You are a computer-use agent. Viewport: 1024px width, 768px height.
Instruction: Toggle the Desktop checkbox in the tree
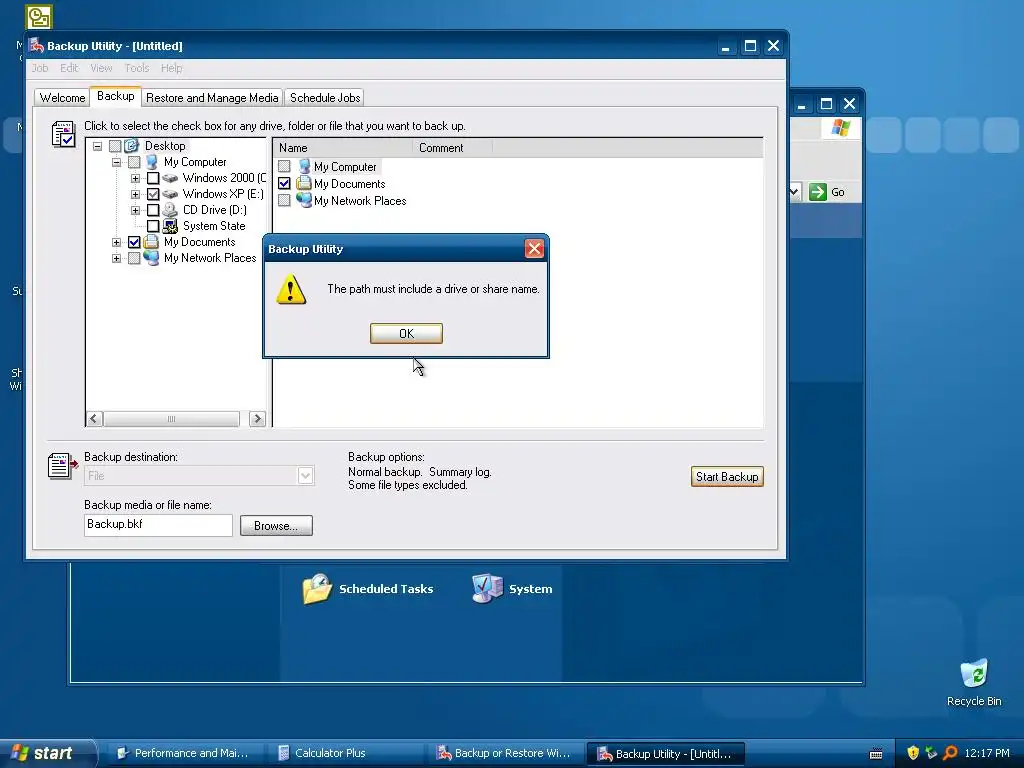(x=115, y=146)
